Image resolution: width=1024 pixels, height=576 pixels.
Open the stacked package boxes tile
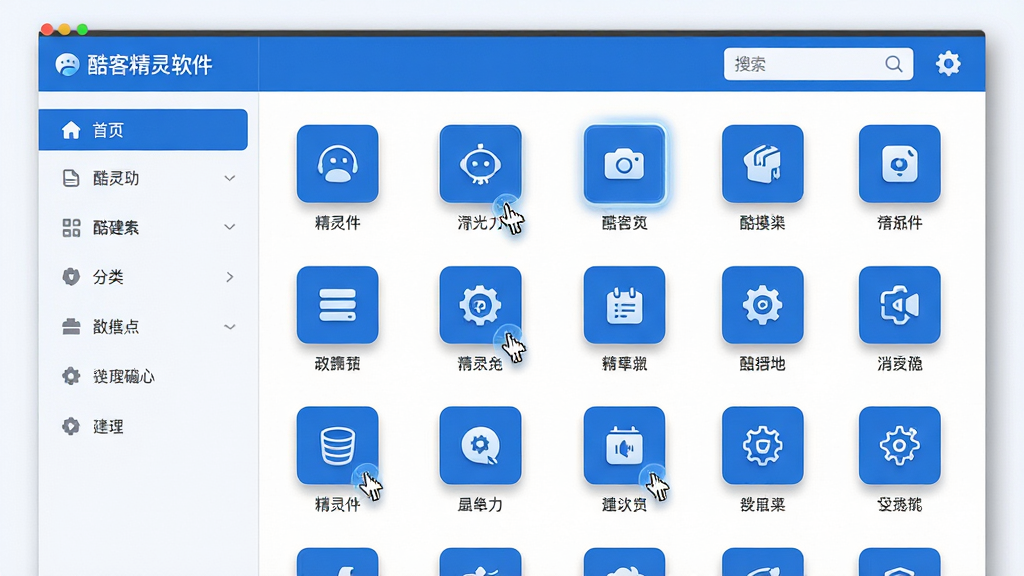(x=762, y=164)
